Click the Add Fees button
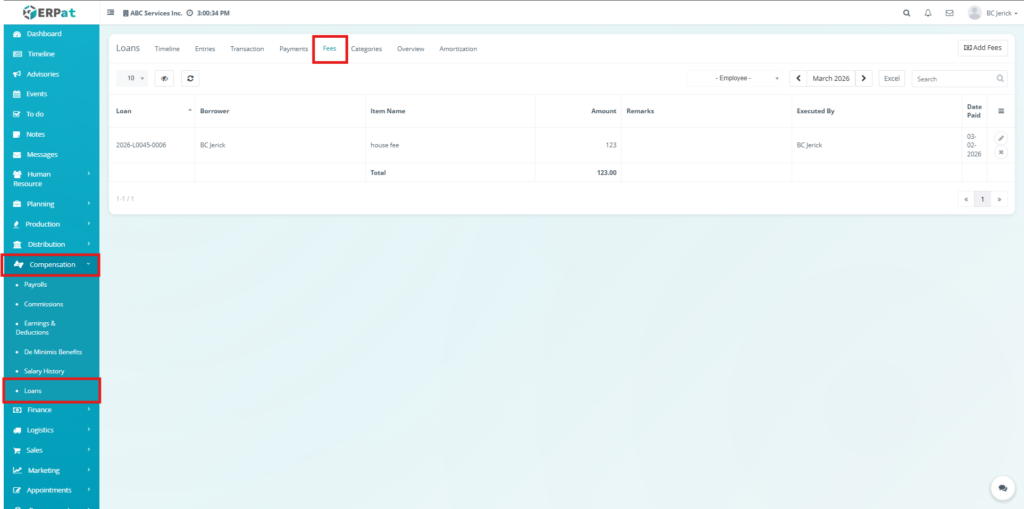This screenshot has width=1024, height=509. click(x=982, y=48)
